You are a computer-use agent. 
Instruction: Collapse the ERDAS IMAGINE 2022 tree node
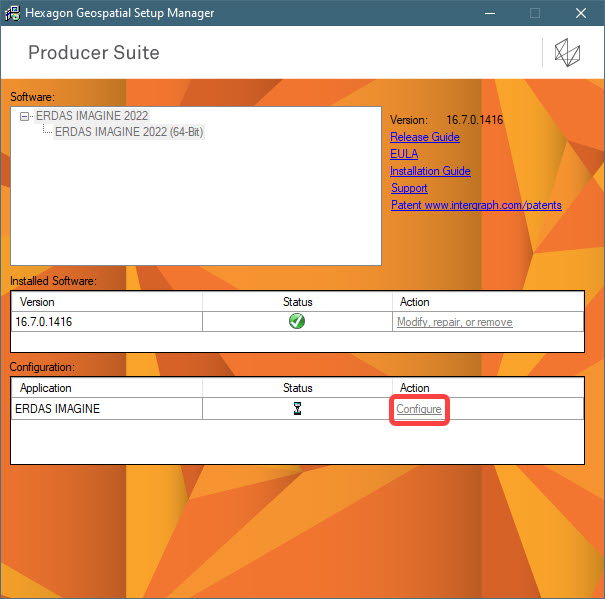[24, 116]
